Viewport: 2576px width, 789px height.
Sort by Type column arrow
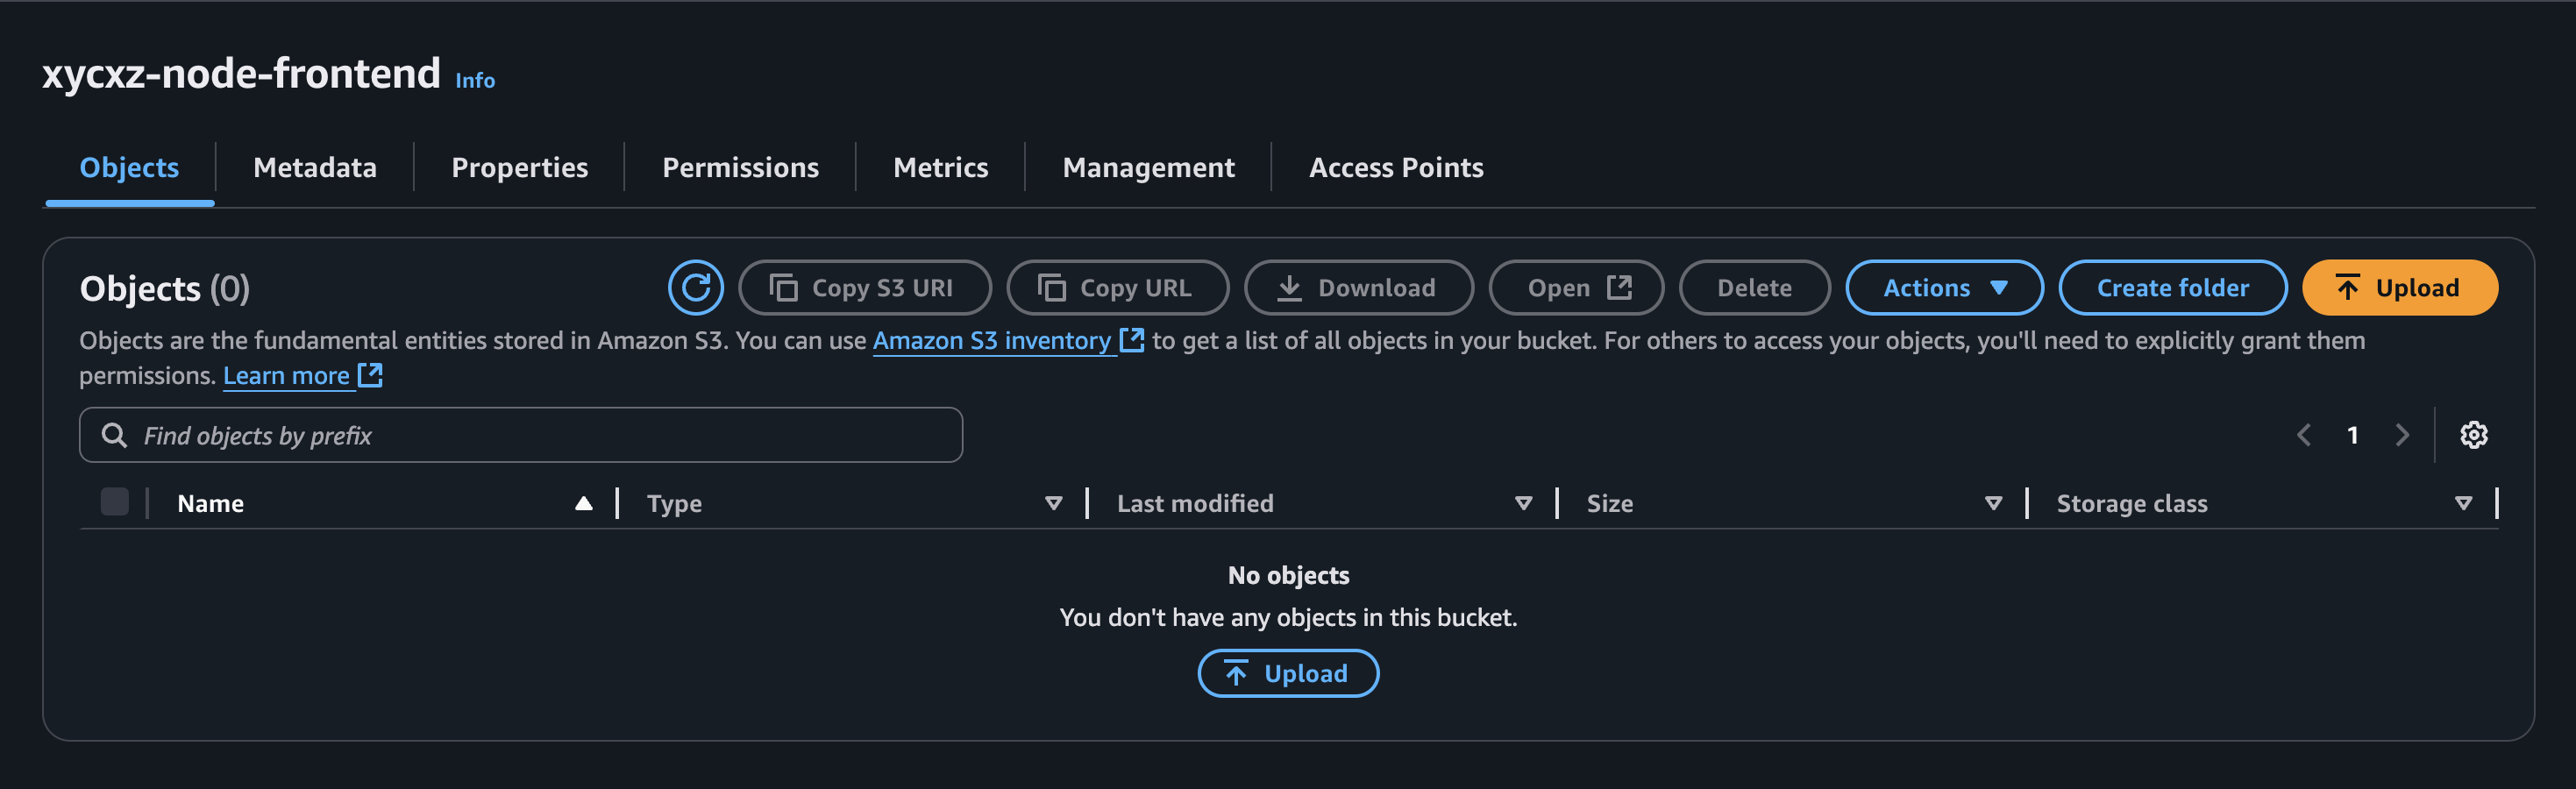(1053, 503)
